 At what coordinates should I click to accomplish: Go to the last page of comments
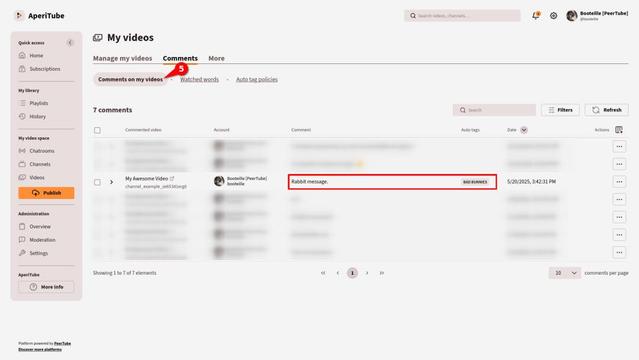point(382,273)
